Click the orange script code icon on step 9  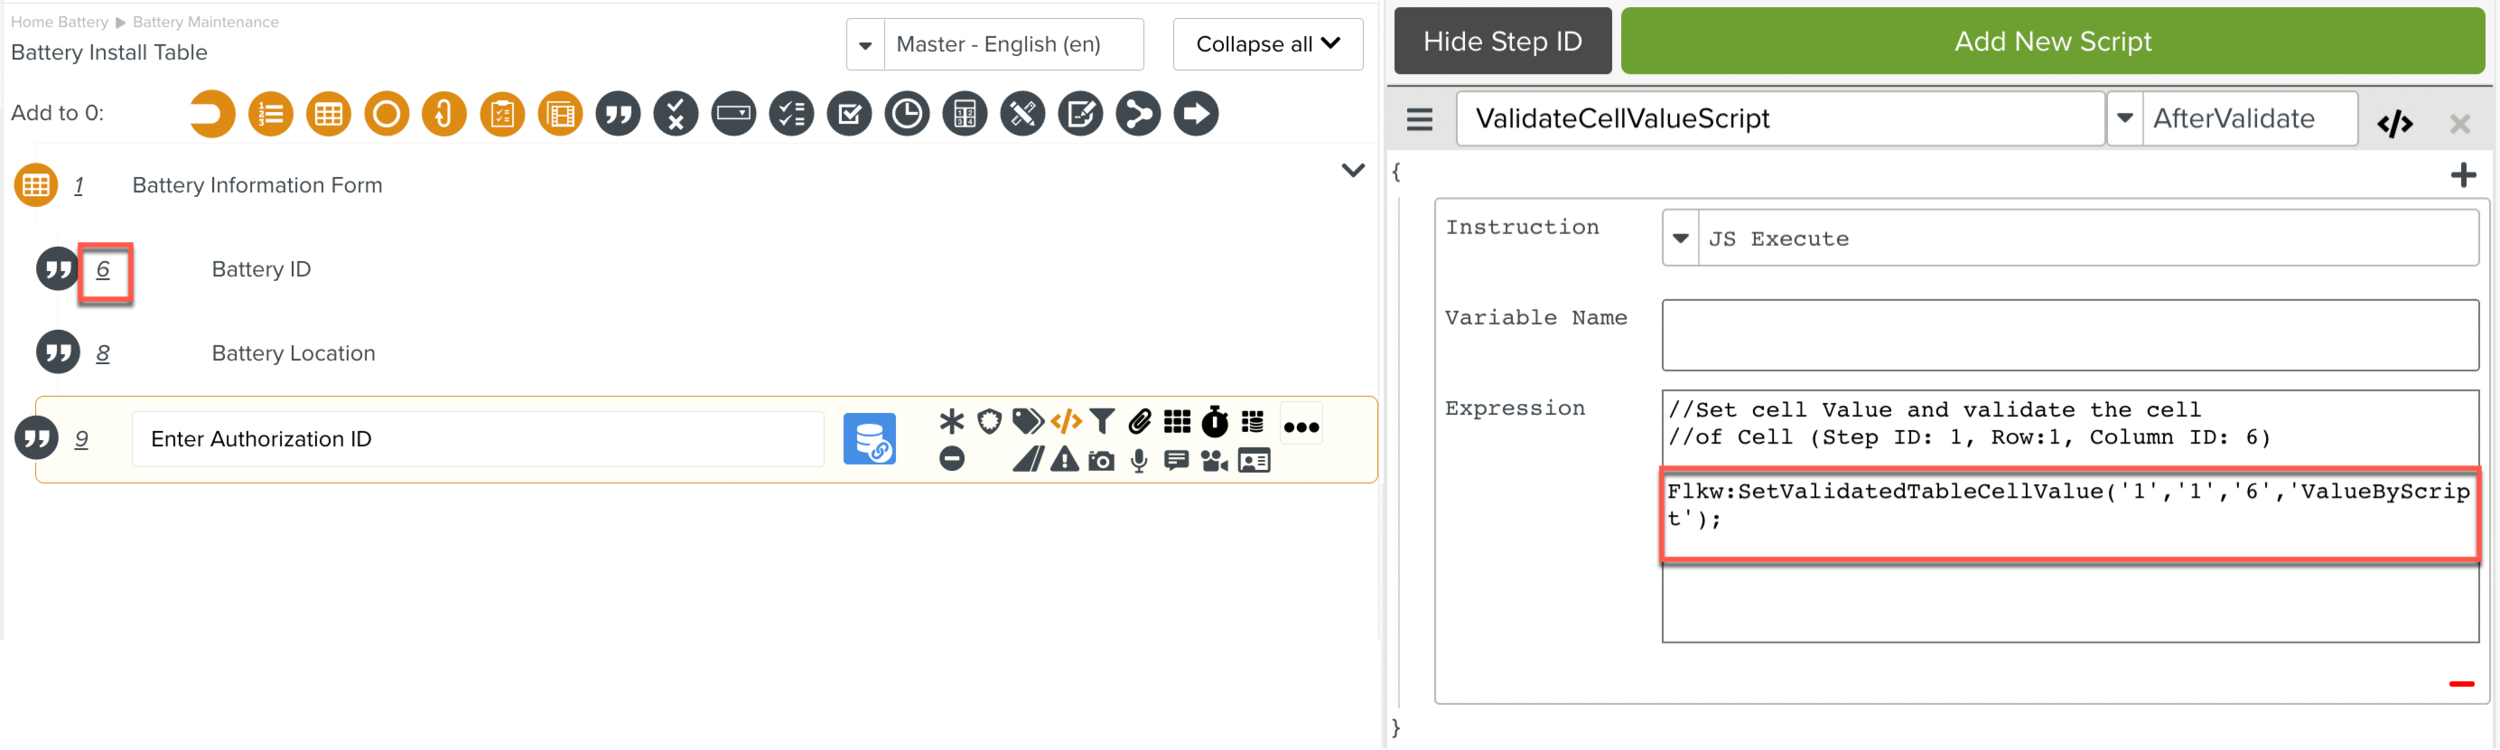click(1066, 422)
